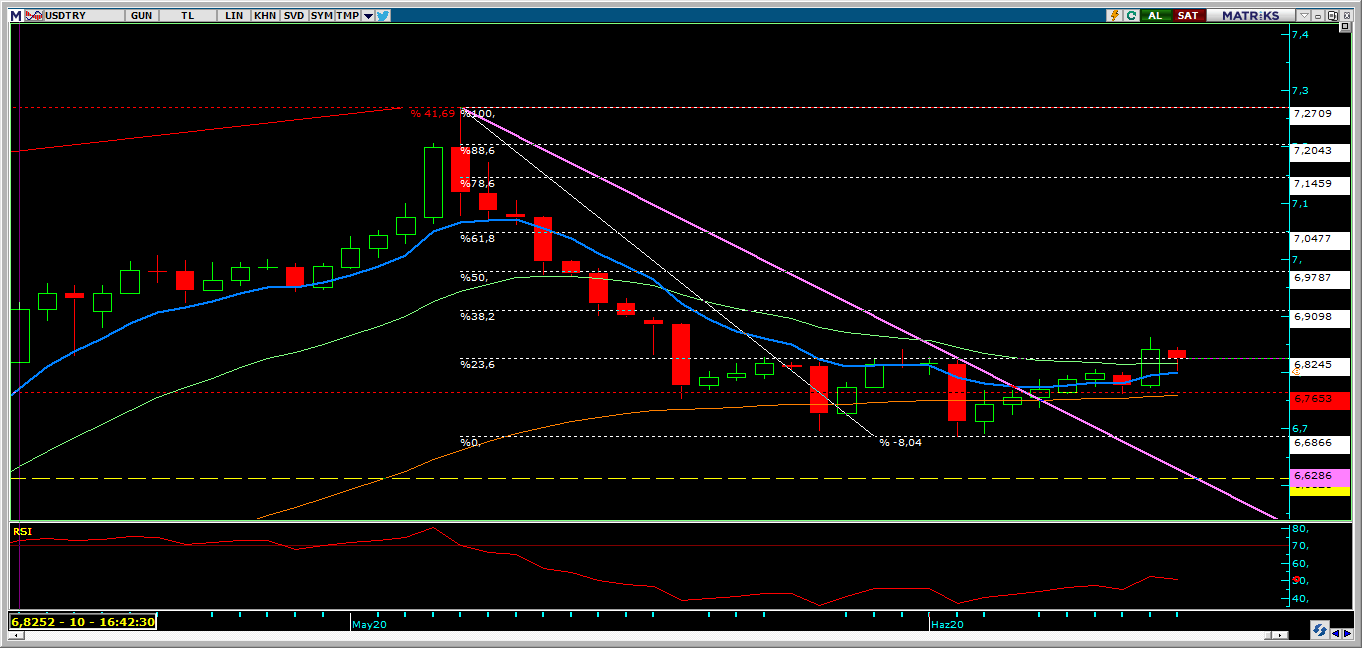
Task: Open the SVD toolbar option
Action: [293, 16]
